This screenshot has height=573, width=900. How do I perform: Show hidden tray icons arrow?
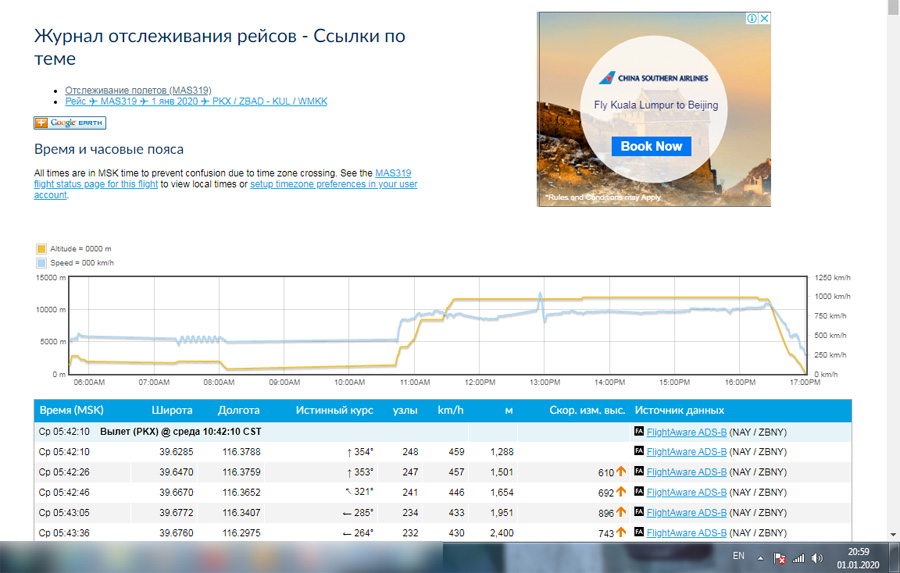(761, 557)
